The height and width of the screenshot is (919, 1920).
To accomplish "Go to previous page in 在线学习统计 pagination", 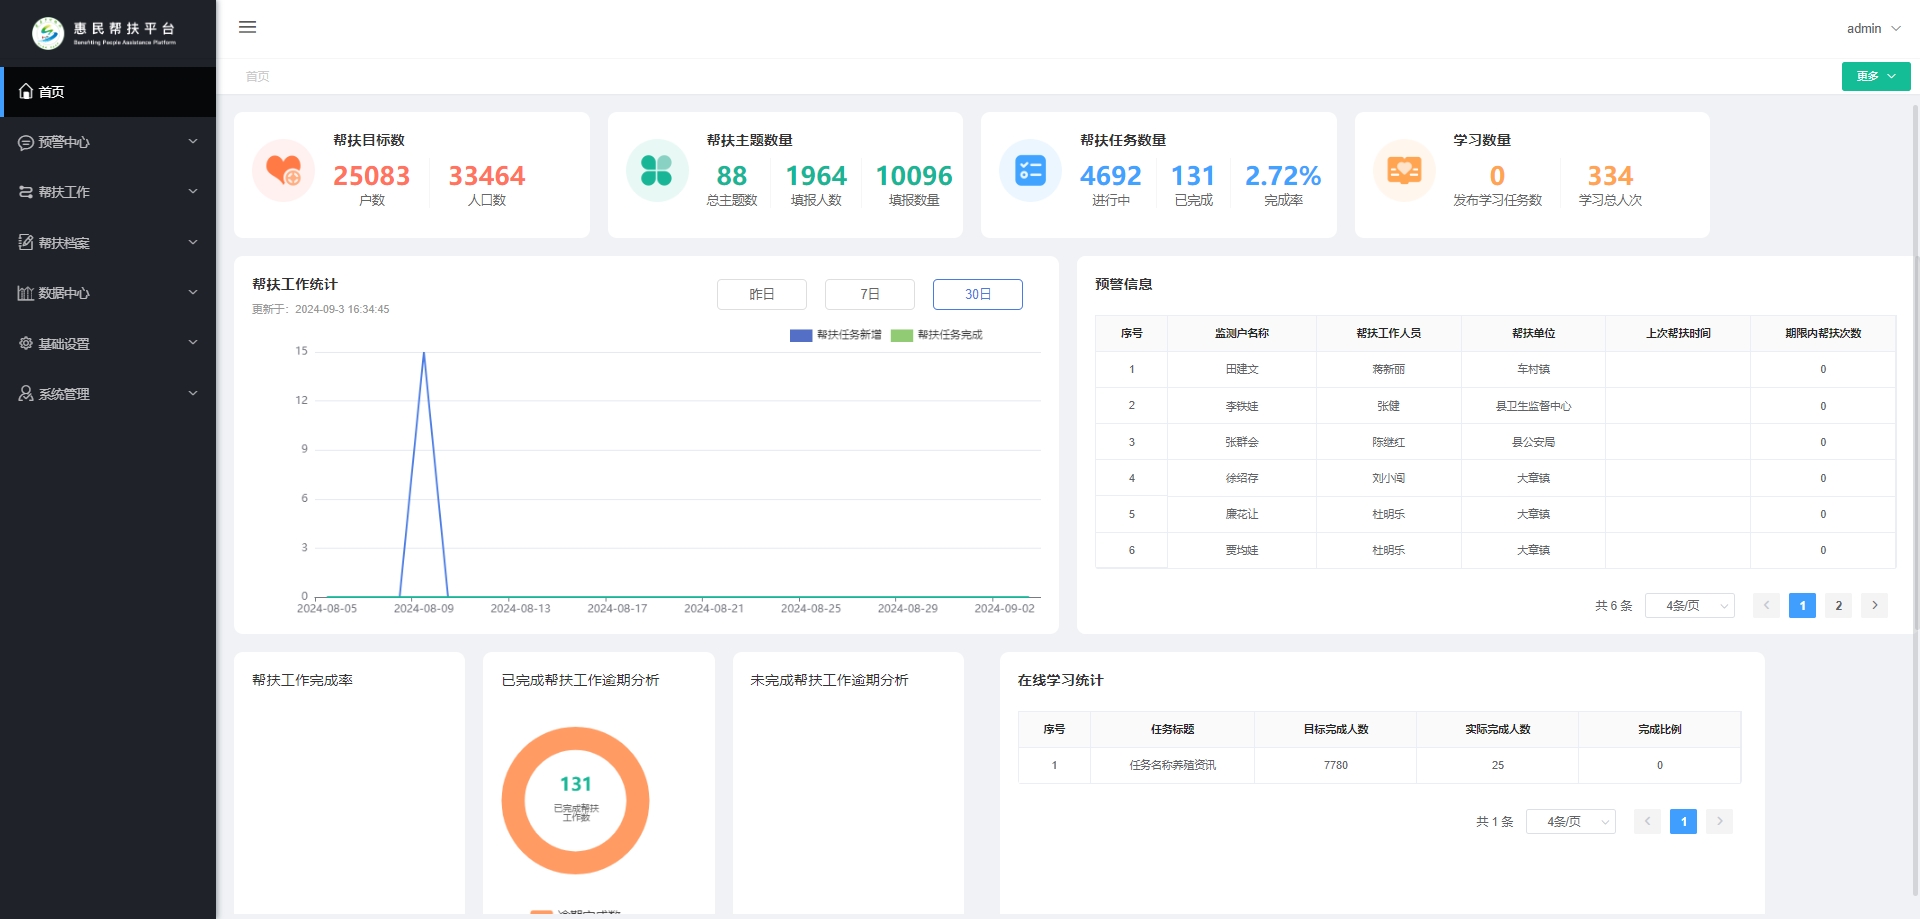I will (x=1647, y=821).
